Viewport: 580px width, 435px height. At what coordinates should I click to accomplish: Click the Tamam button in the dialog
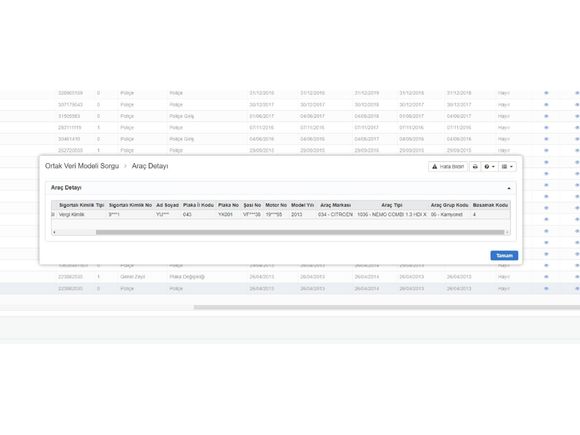[504, 256]
